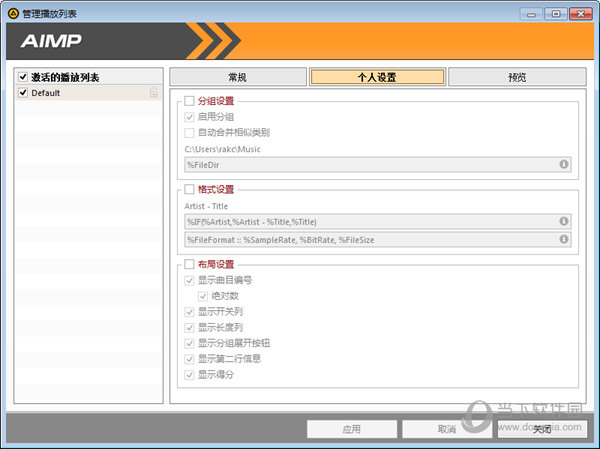The height and width of the screenshot is (449, 600).
Task: Click the info icon in the %FileDir field
Action: coord(564,164)
